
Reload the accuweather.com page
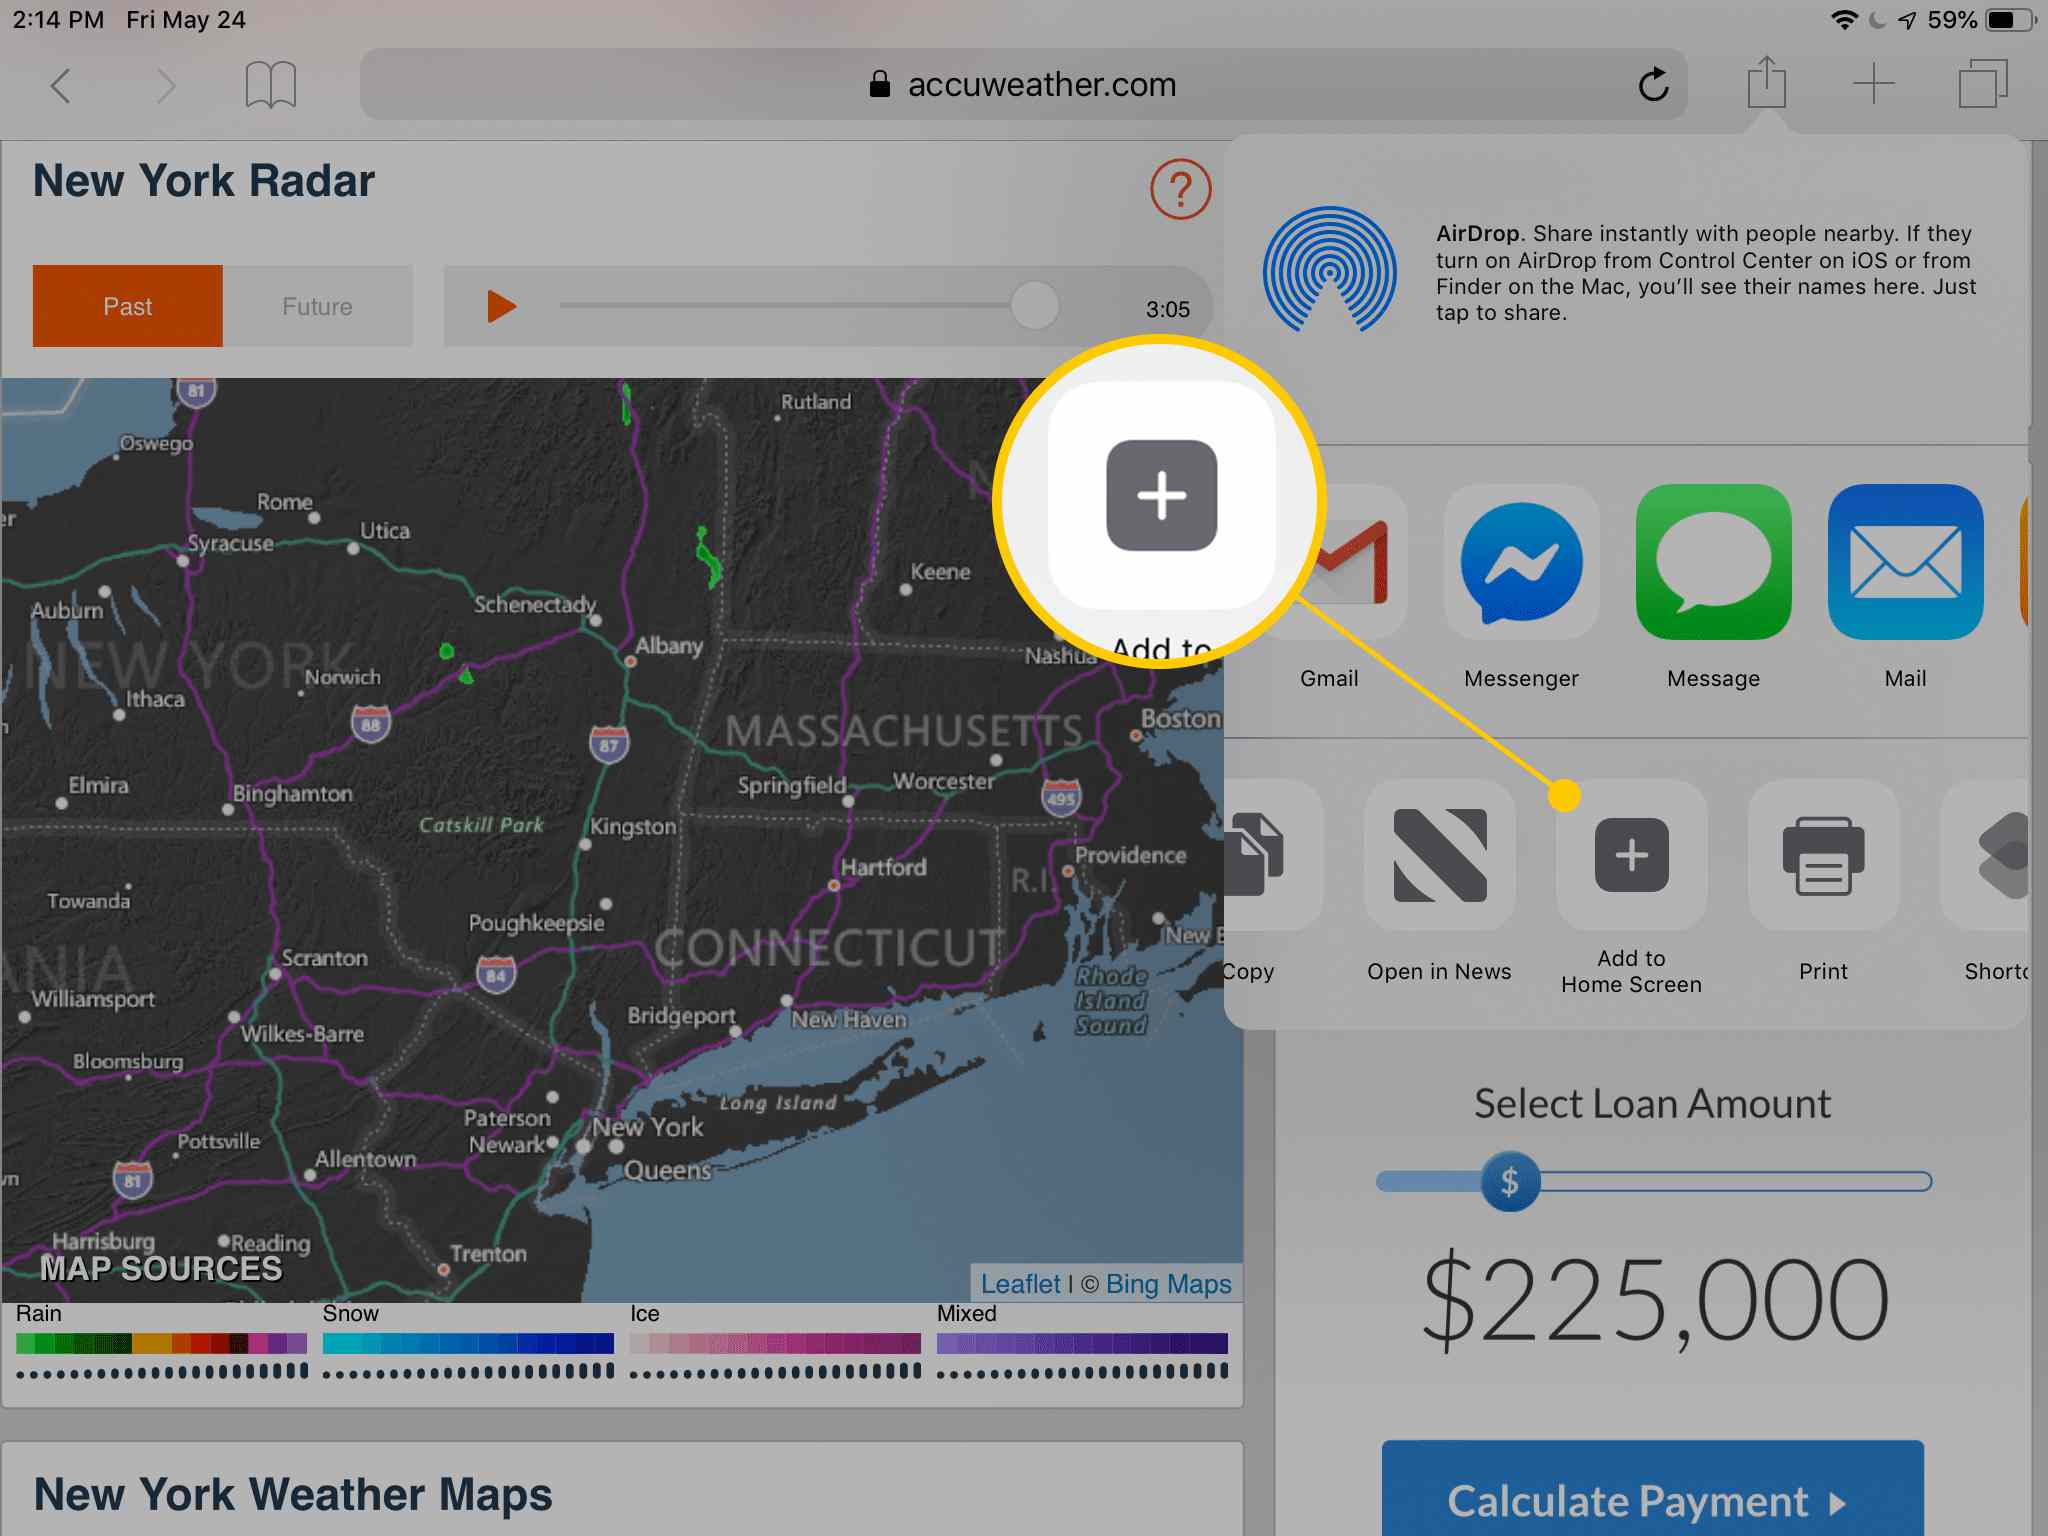pyautogui.click(x=1654, y=85)
